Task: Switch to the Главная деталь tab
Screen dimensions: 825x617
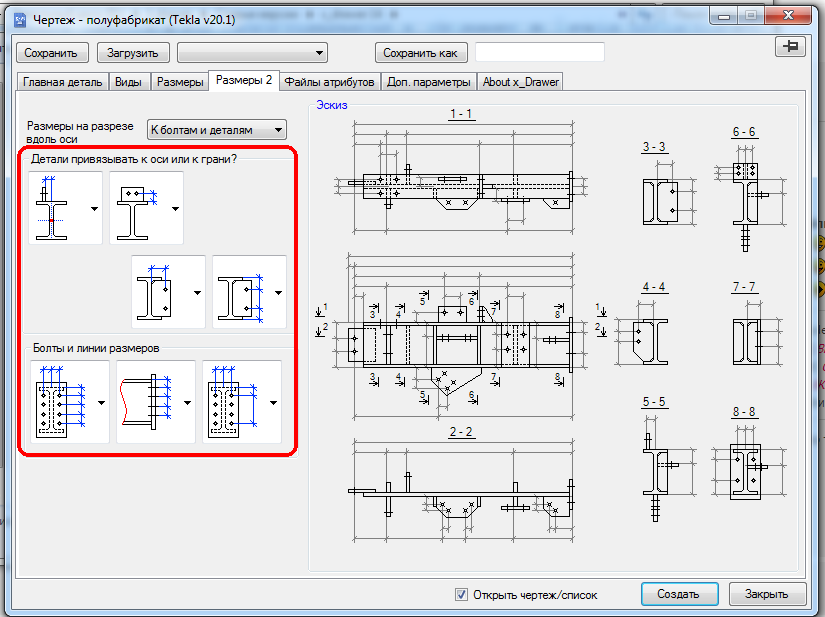Action: click(x=63, y=82)
